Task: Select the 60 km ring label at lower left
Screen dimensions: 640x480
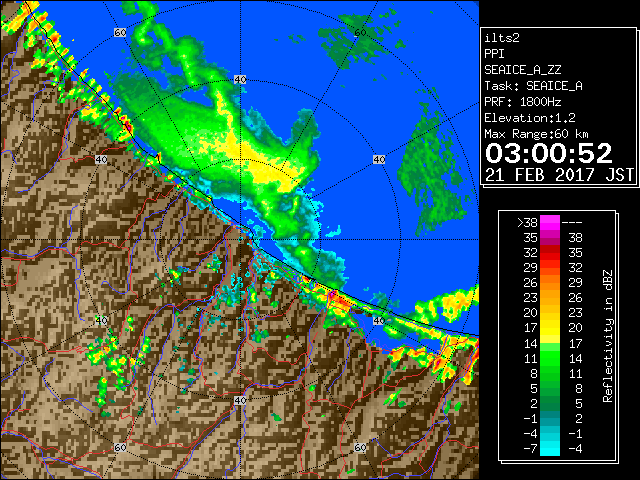Action: 120,447
